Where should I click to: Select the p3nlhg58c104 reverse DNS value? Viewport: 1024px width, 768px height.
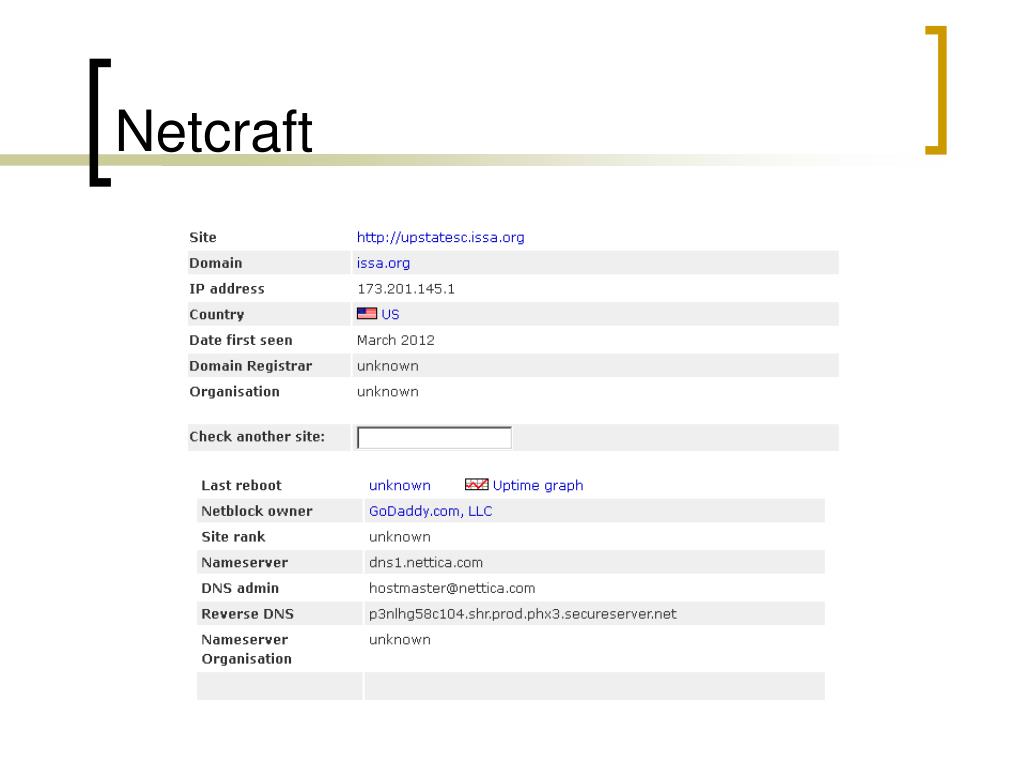pyautogui.click(x=522, y=614)
